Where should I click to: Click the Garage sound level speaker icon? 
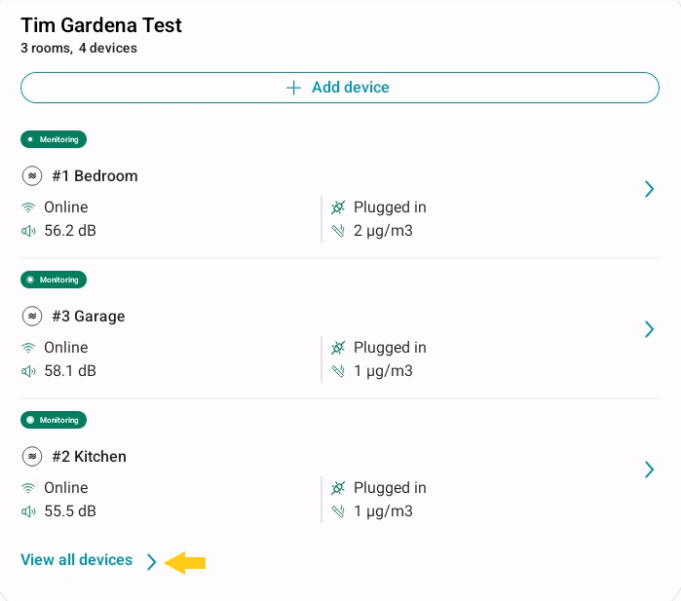[x=28, y=371]
